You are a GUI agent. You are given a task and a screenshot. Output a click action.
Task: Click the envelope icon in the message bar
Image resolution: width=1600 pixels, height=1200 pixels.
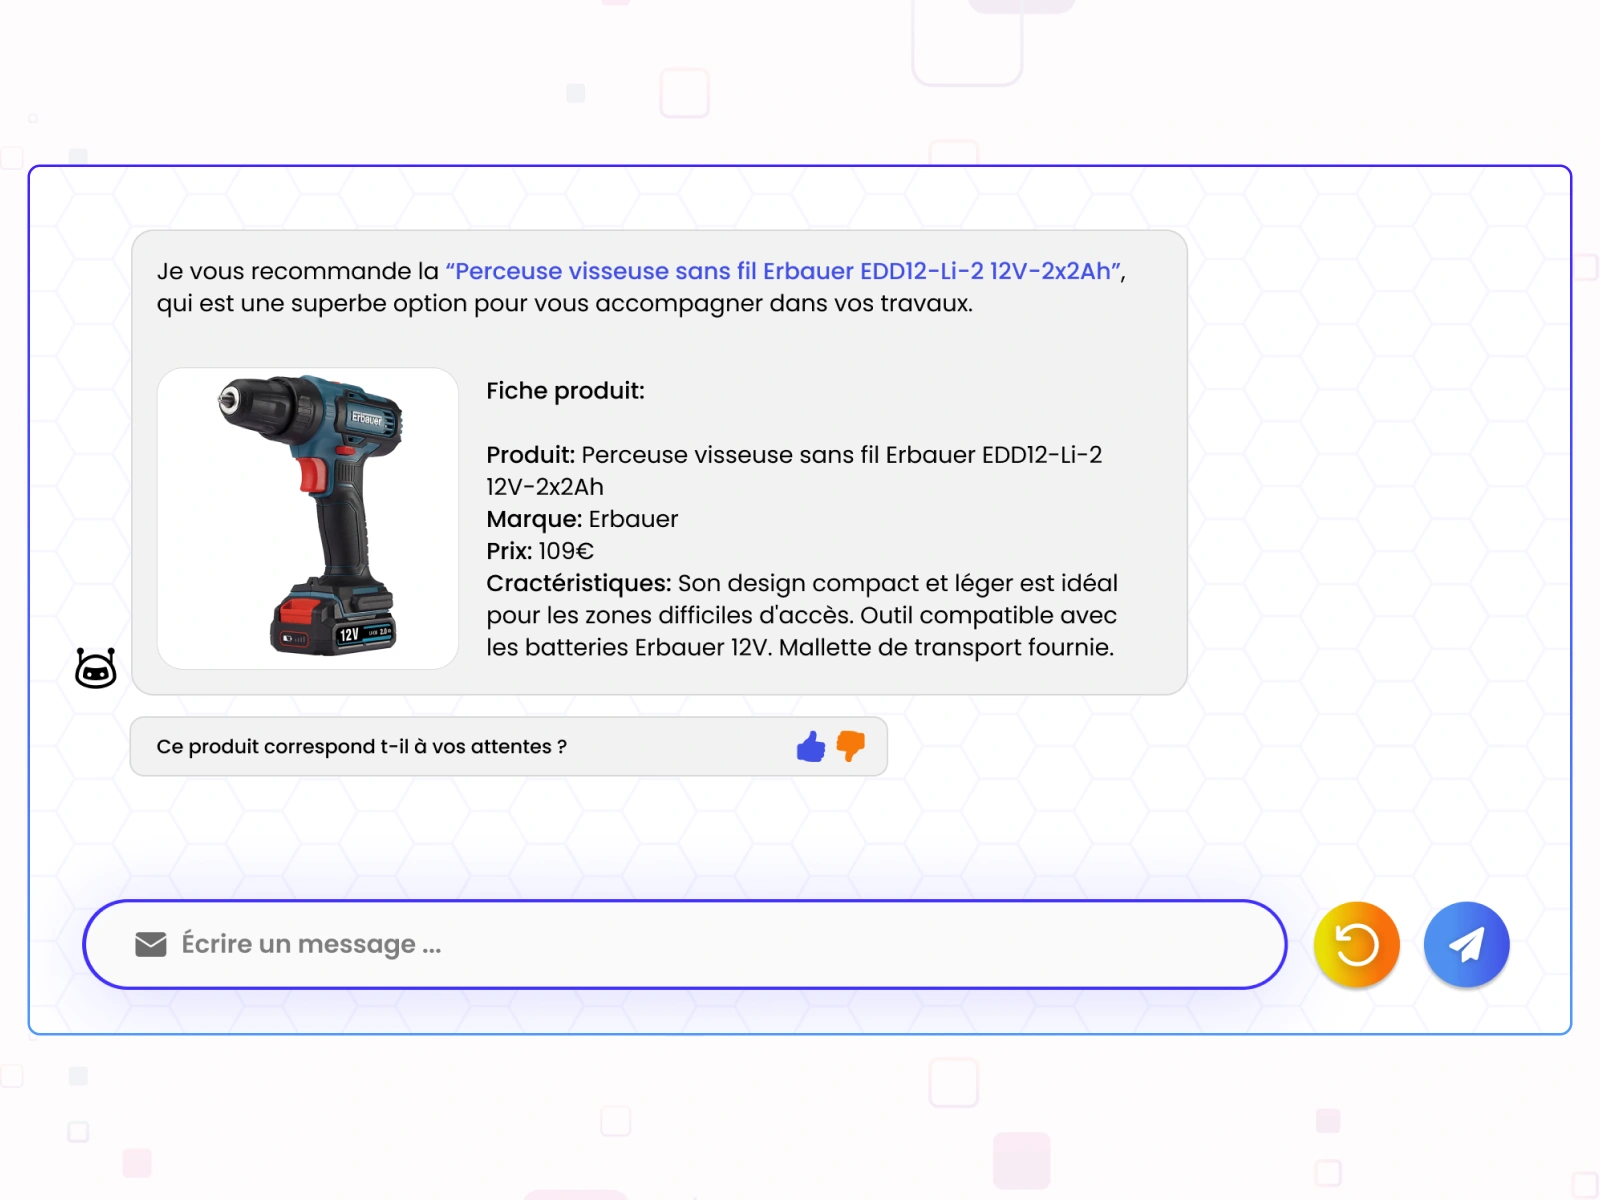click(151, 945)
